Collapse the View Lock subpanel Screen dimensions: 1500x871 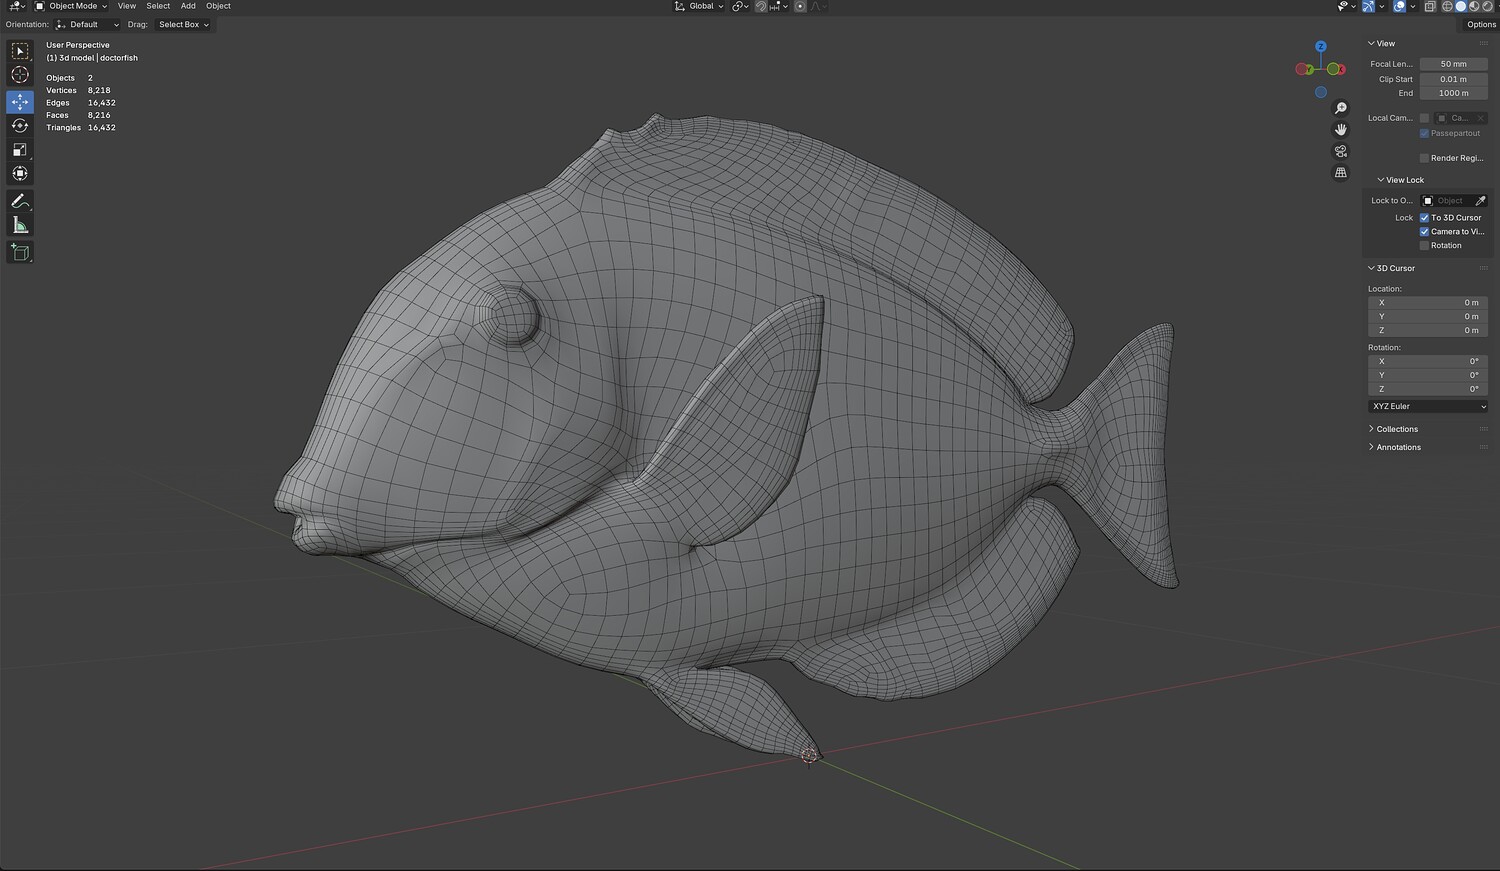click(x=1400, y=180)
